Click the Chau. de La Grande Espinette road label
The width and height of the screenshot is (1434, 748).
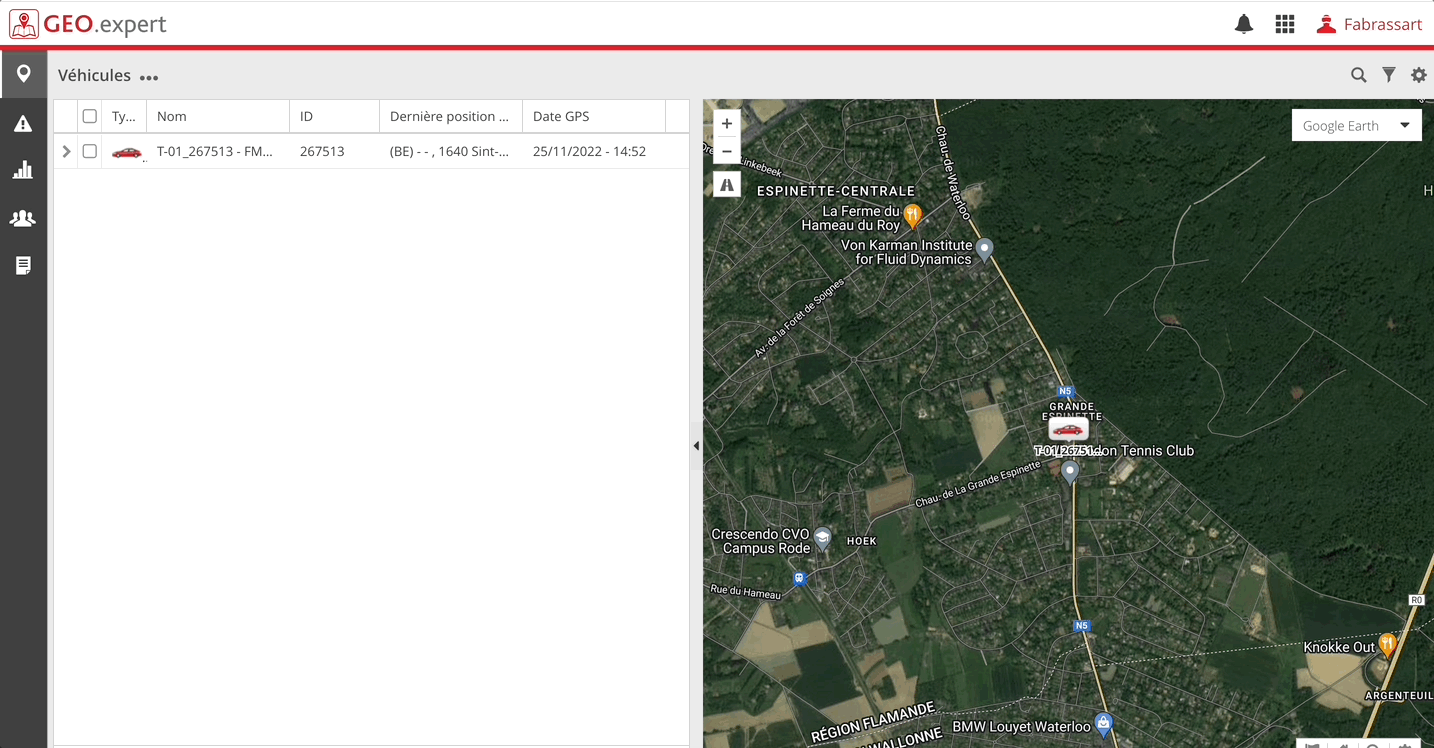[x=978, y=485]
